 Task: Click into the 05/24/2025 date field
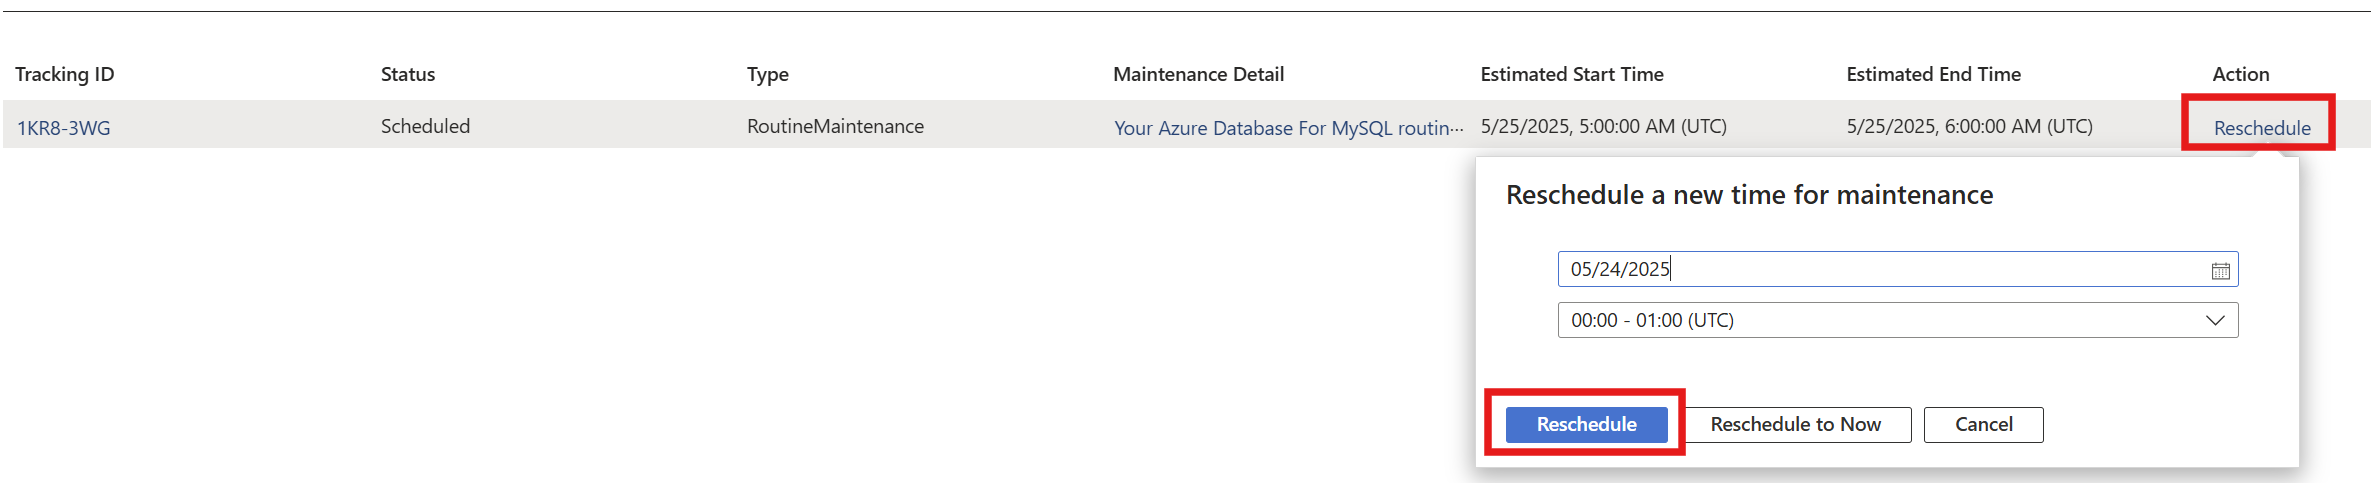pos(1898,269)
